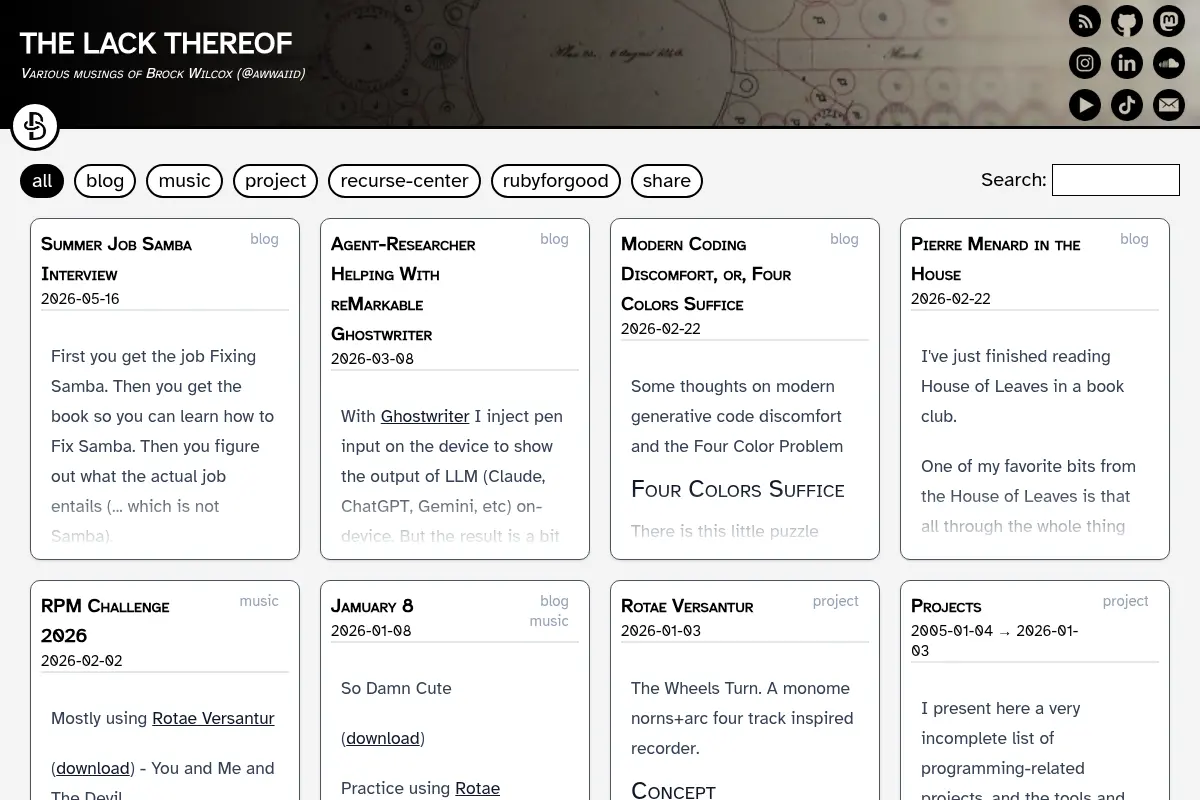Viewport: 1200px width, 800px height.
Task: Click date 2026-01-03 on Rotae Versantur card
Action: pyautogui.click(x=661, y=631)
